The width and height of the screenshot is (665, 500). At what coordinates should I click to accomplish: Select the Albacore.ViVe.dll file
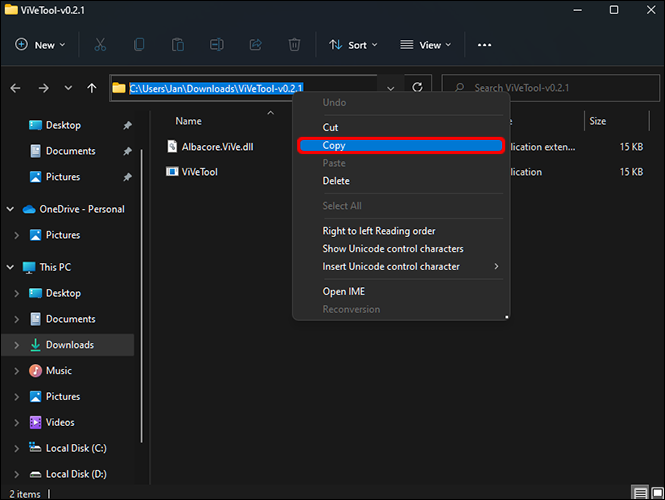(218, 146)
